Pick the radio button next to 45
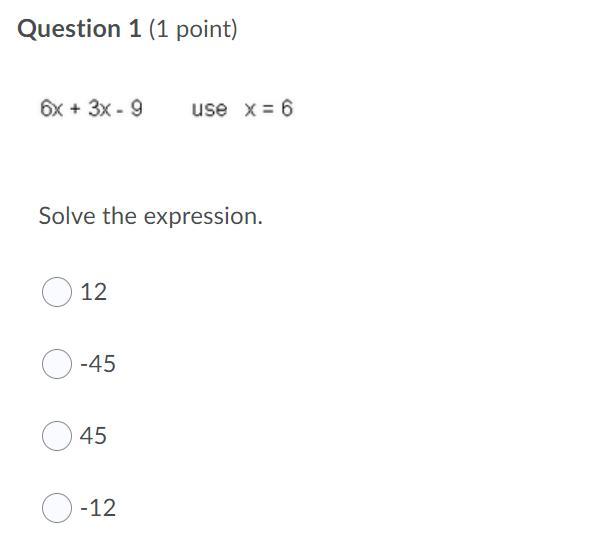The image size is (615, 557). (x=57, y=436)
